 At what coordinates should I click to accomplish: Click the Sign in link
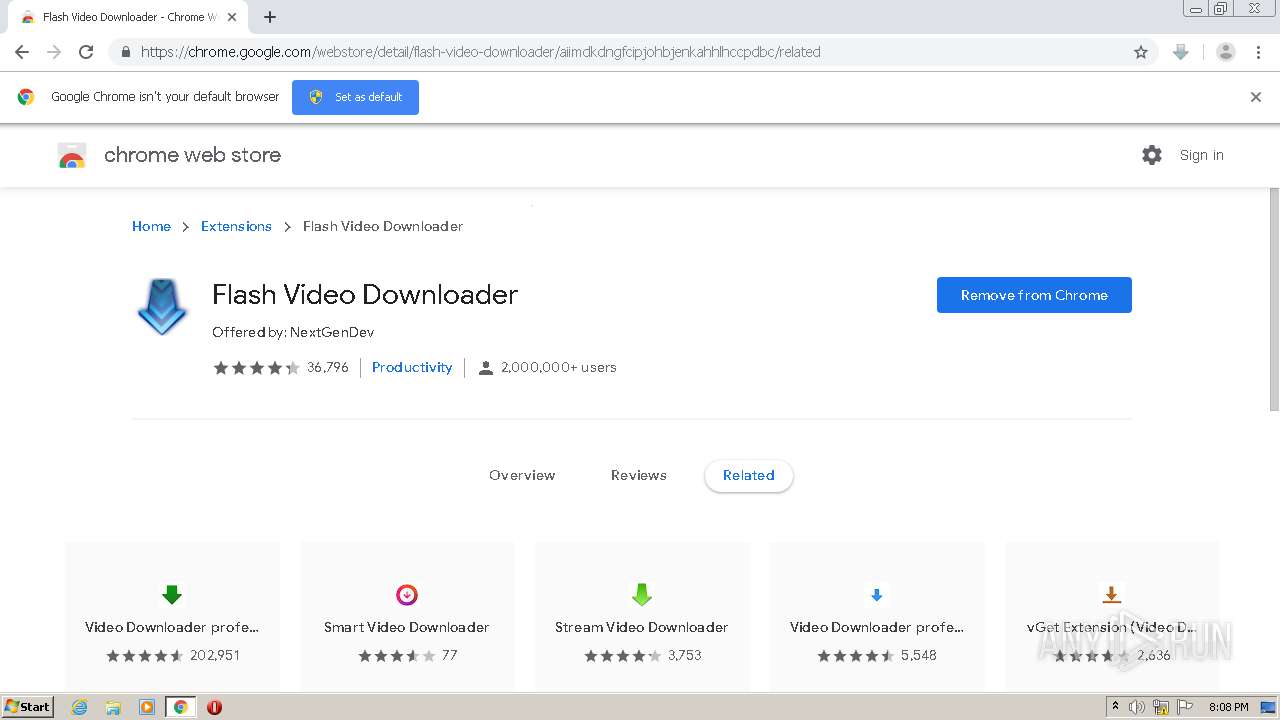tap(1201, 155)
